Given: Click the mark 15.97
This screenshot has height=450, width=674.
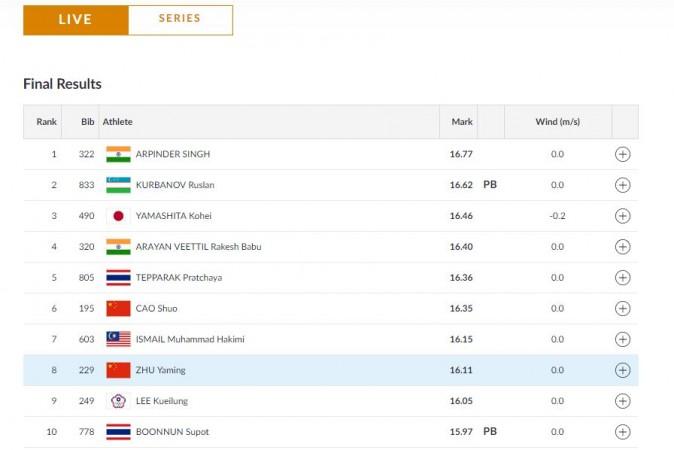Looking at the screenshot, I should click(461, 432).
